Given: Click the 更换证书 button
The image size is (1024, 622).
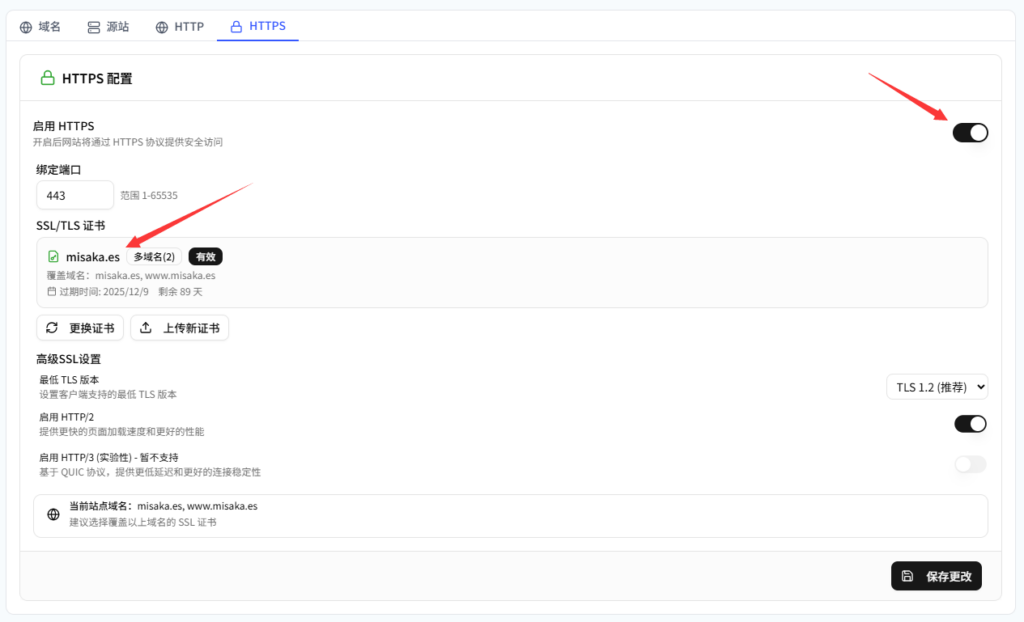Looking at the screenshot, I should pos(80,328).
